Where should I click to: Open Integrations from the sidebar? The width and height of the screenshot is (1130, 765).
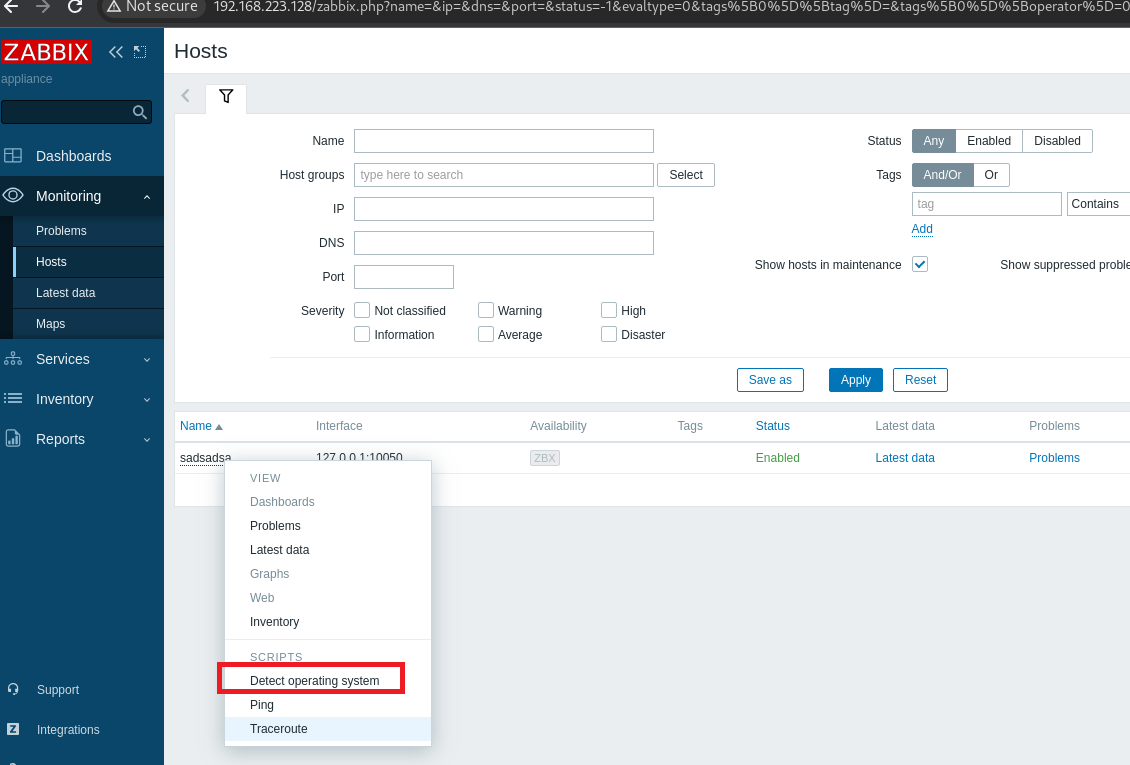68,730
